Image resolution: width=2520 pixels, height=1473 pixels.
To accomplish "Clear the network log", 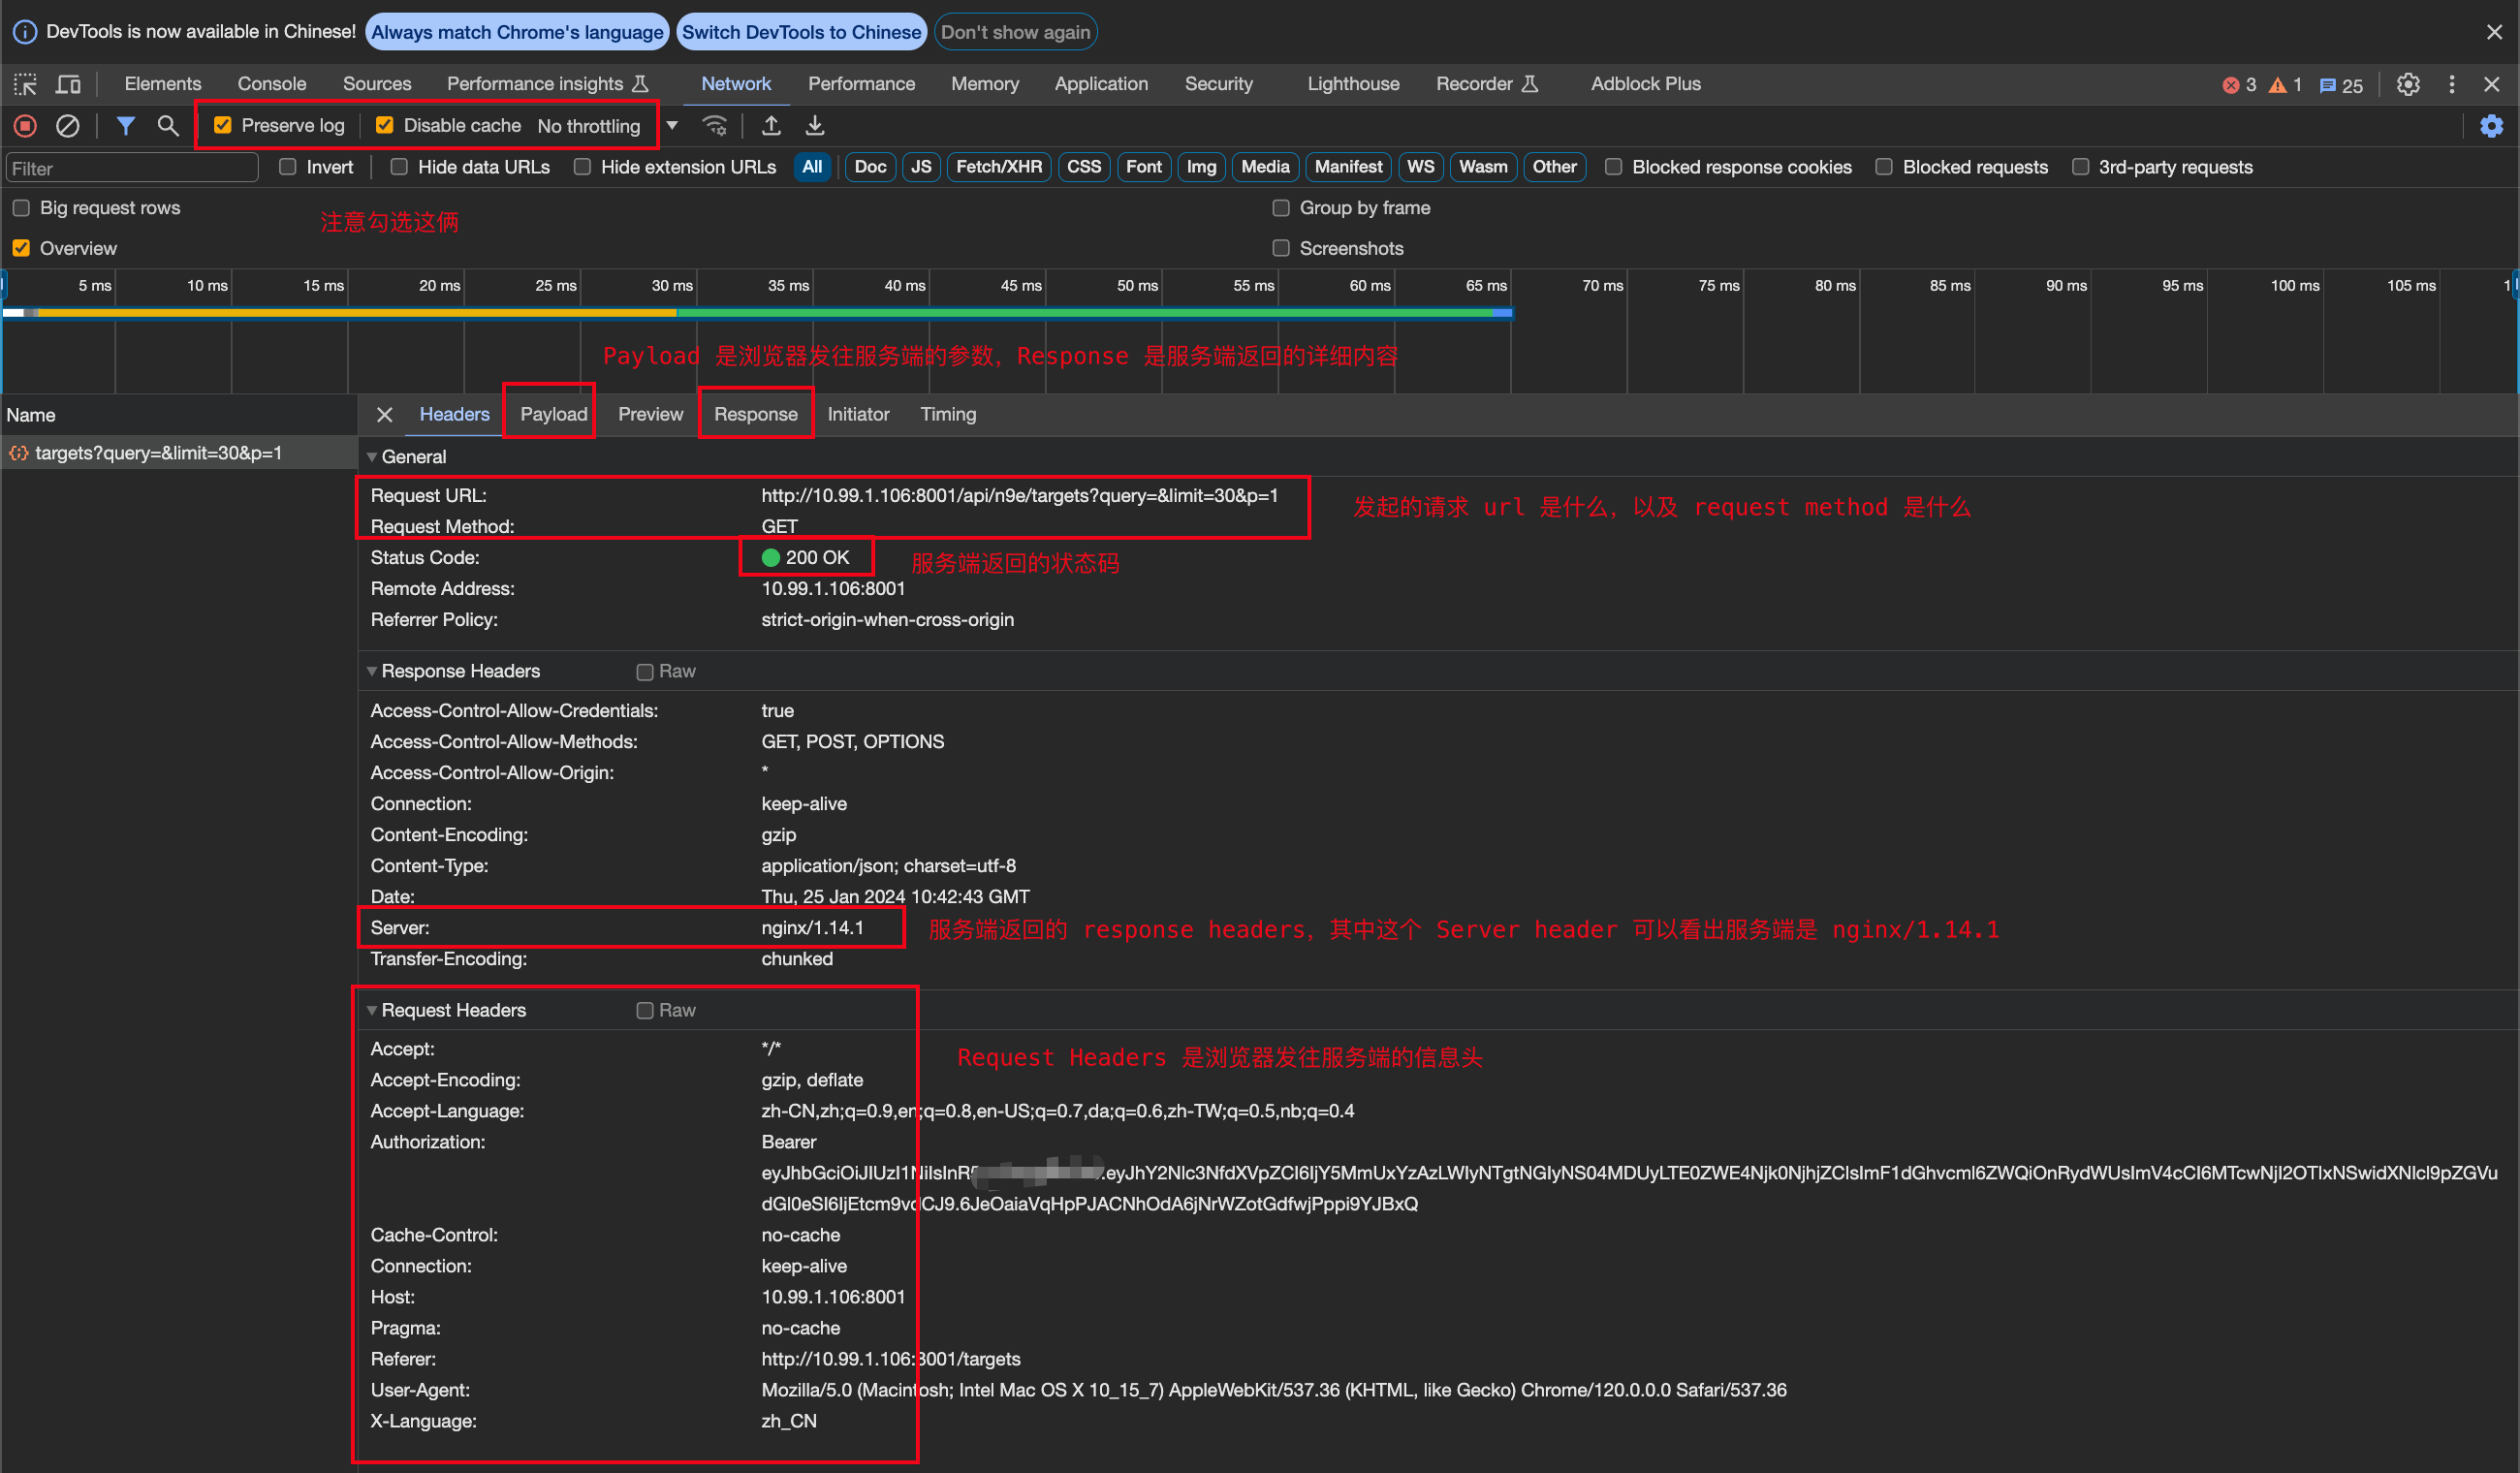I will pyautogui.click(x=67, y=126).
